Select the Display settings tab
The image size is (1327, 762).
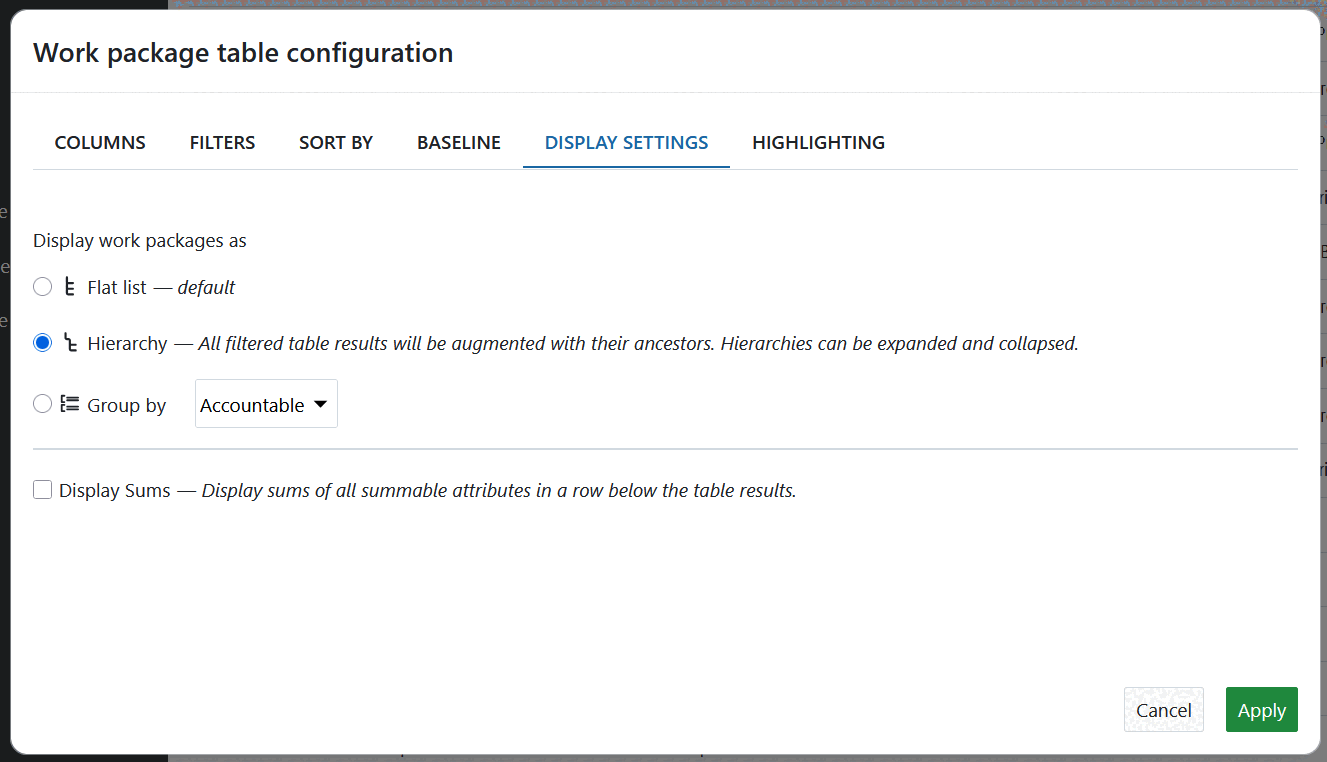626,143
